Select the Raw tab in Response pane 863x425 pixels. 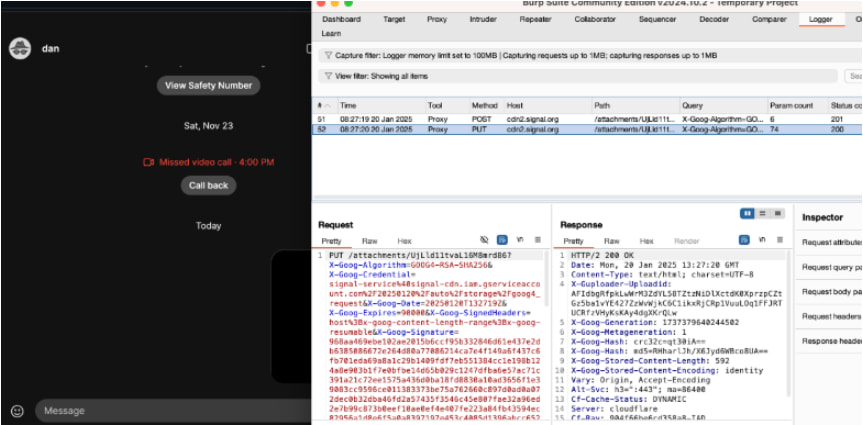611,241
